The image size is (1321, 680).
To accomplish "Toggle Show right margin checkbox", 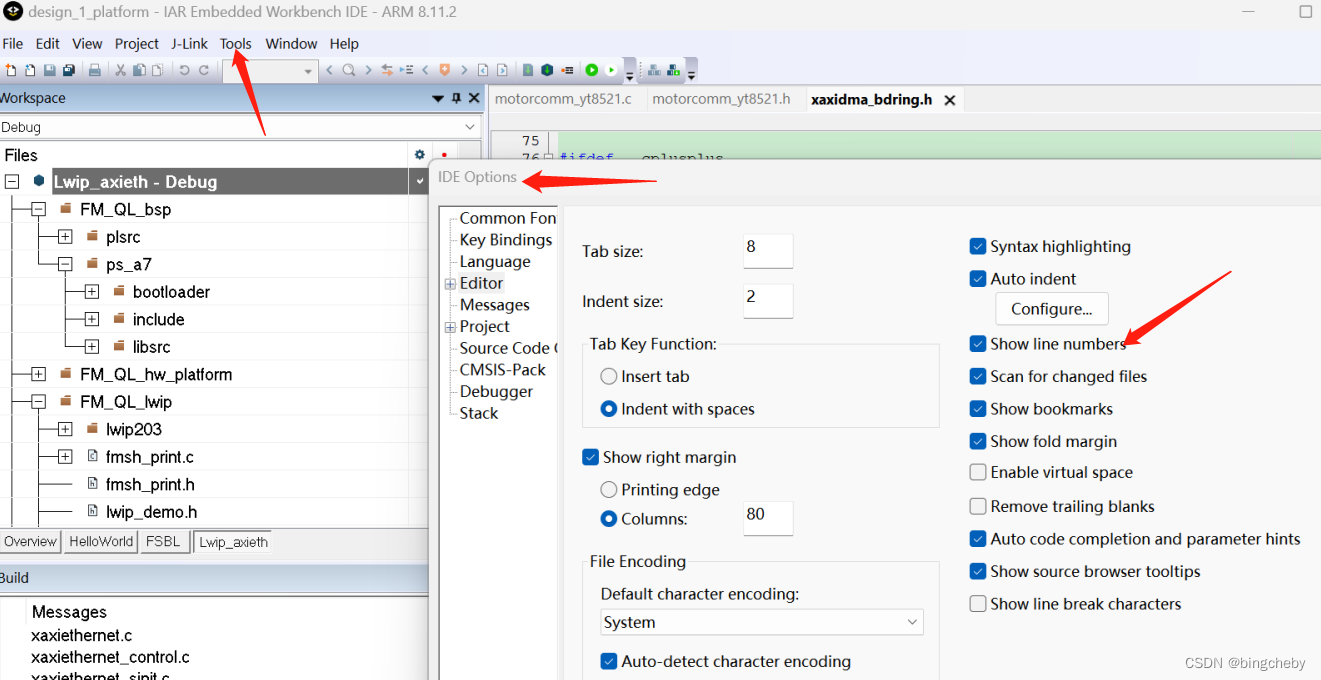I will tap(590, 457).
